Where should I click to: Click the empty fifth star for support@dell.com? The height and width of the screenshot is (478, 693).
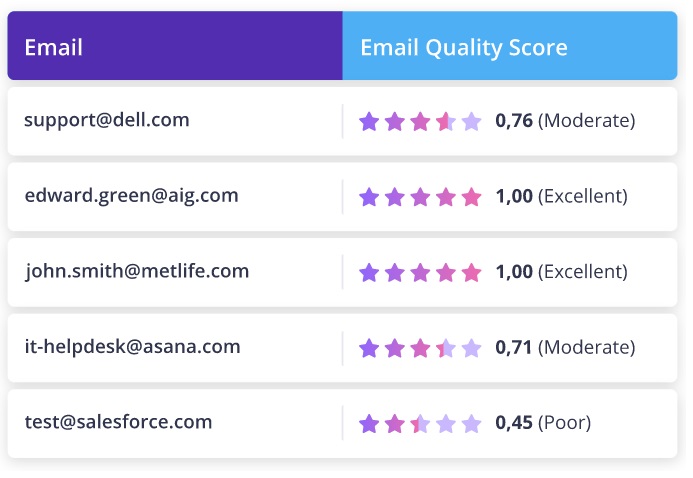(x=471, y=121)
